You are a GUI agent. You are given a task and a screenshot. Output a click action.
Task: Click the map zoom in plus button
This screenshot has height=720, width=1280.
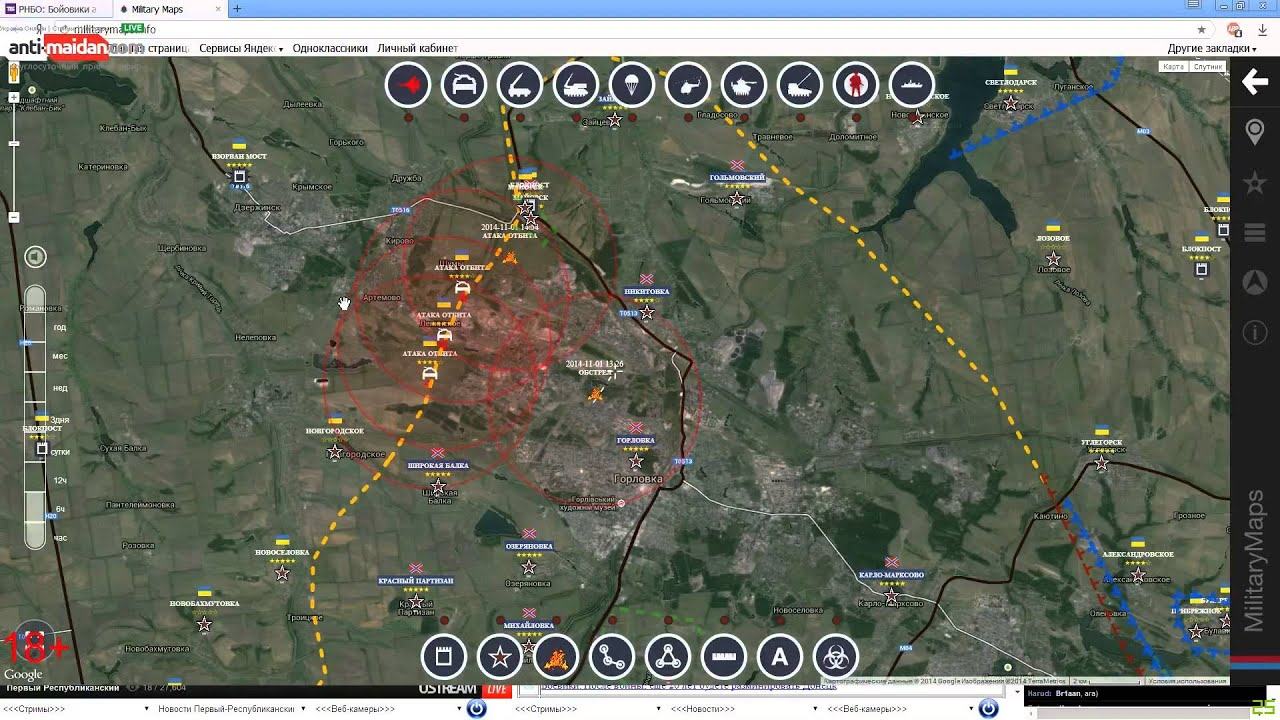tap(14, 98)
